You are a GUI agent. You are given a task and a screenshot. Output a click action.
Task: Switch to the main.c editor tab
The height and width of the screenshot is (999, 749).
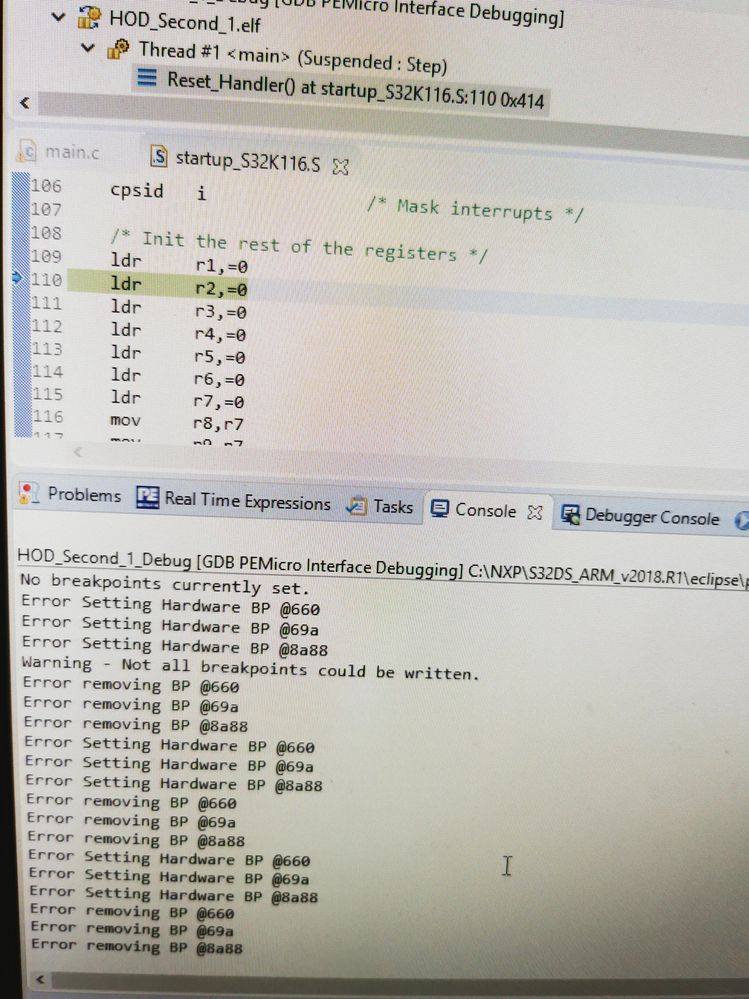point(61,152)
